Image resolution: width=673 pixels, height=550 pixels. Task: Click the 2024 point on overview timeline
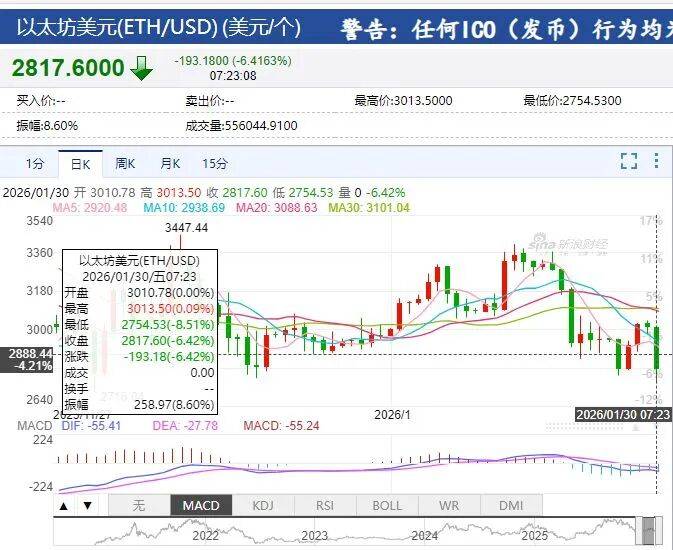(x=424, y=536)
